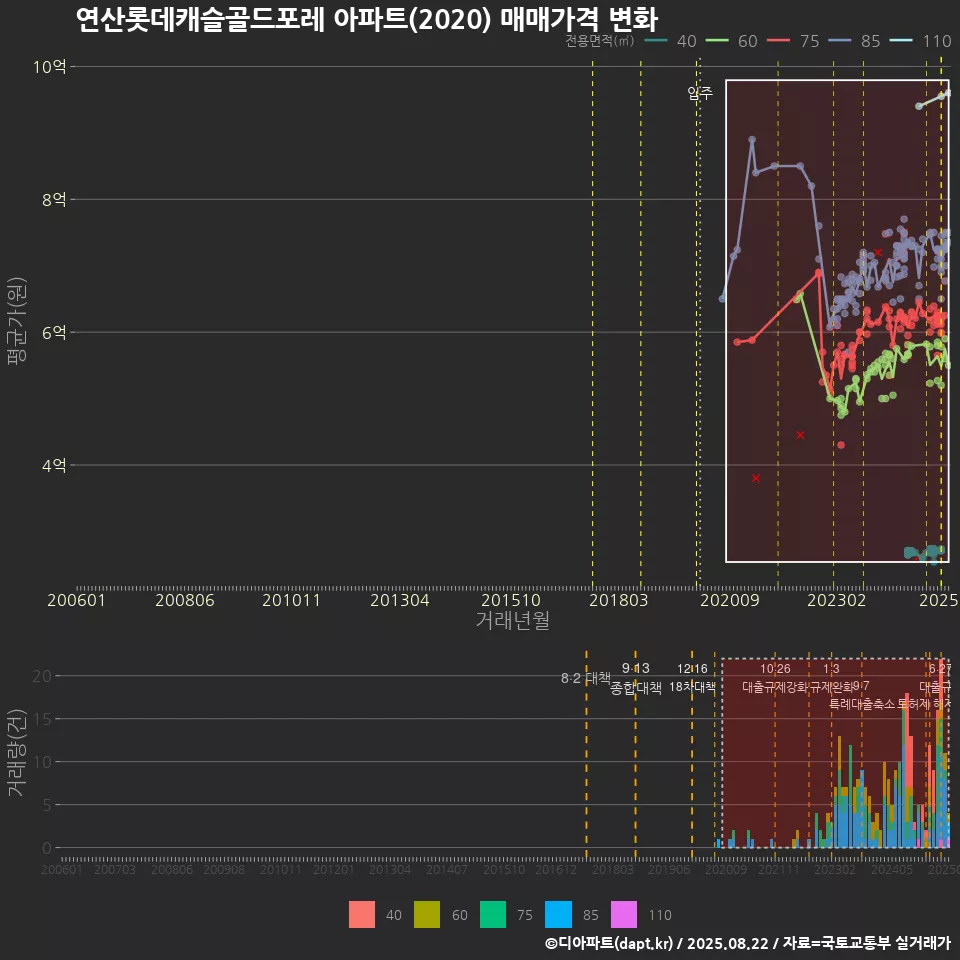Click the 201201 label on volume chart
This screenshot has height=960, width=960.
point(334,869)
